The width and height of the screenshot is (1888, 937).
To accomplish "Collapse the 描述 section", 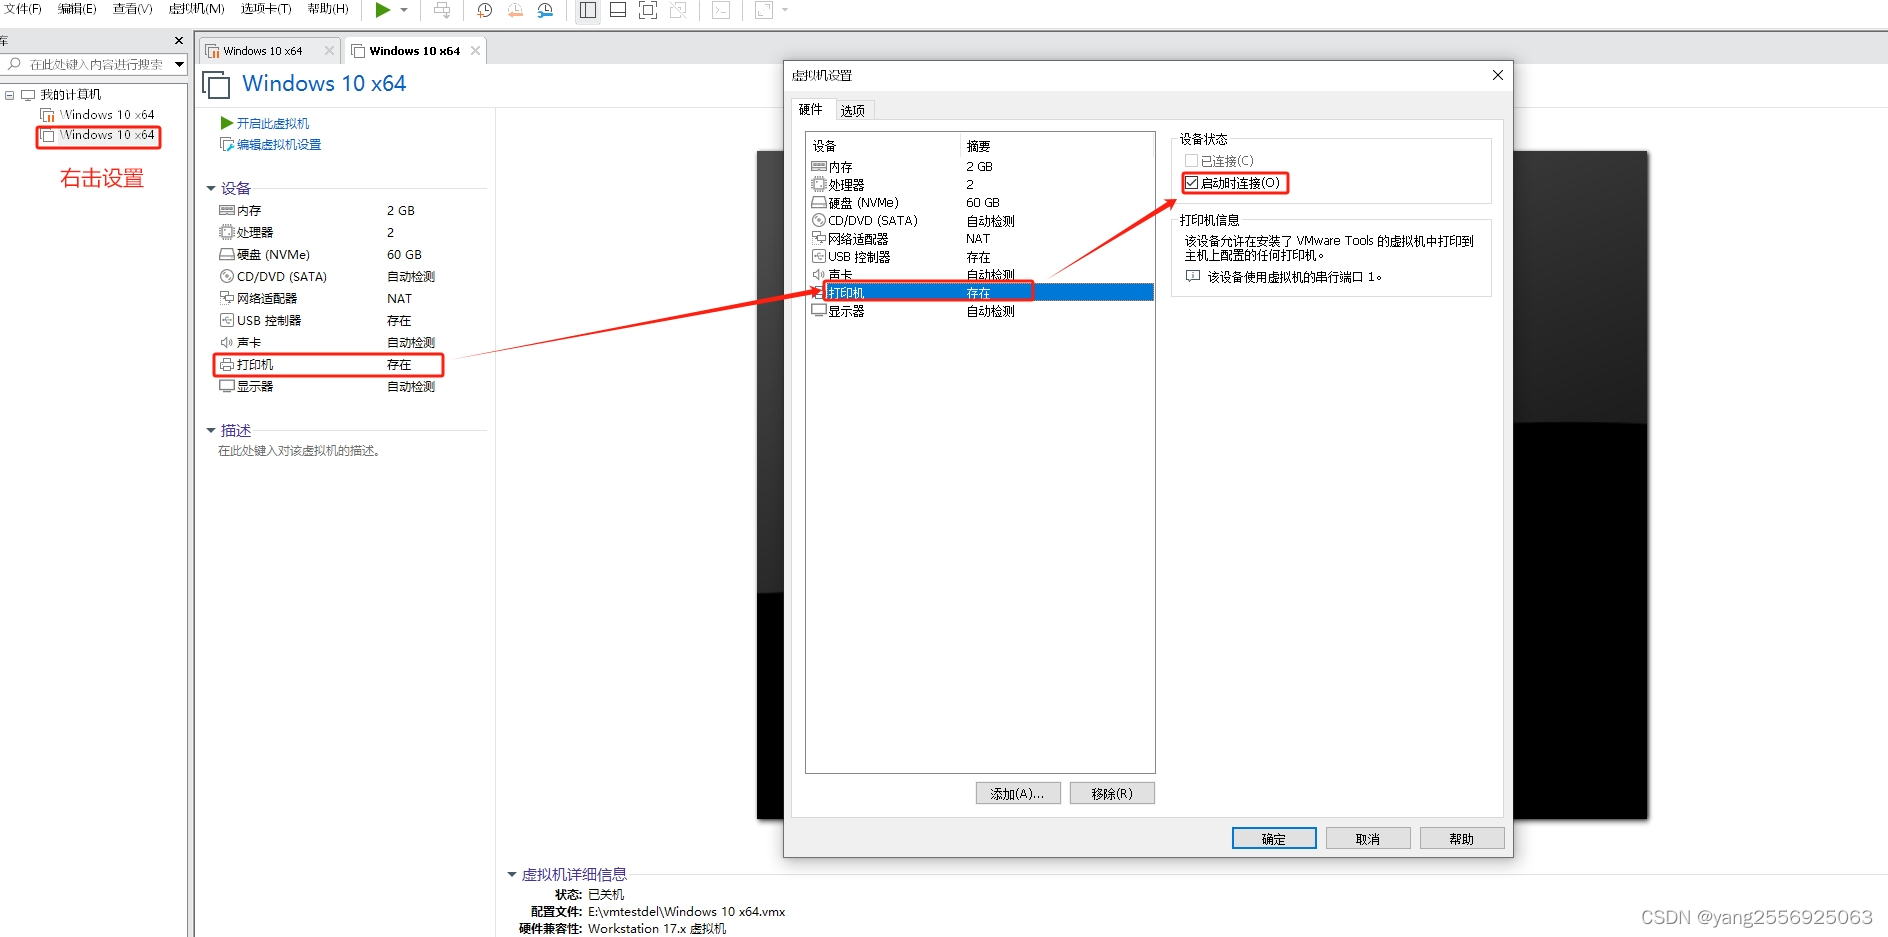I will point(211,431).
